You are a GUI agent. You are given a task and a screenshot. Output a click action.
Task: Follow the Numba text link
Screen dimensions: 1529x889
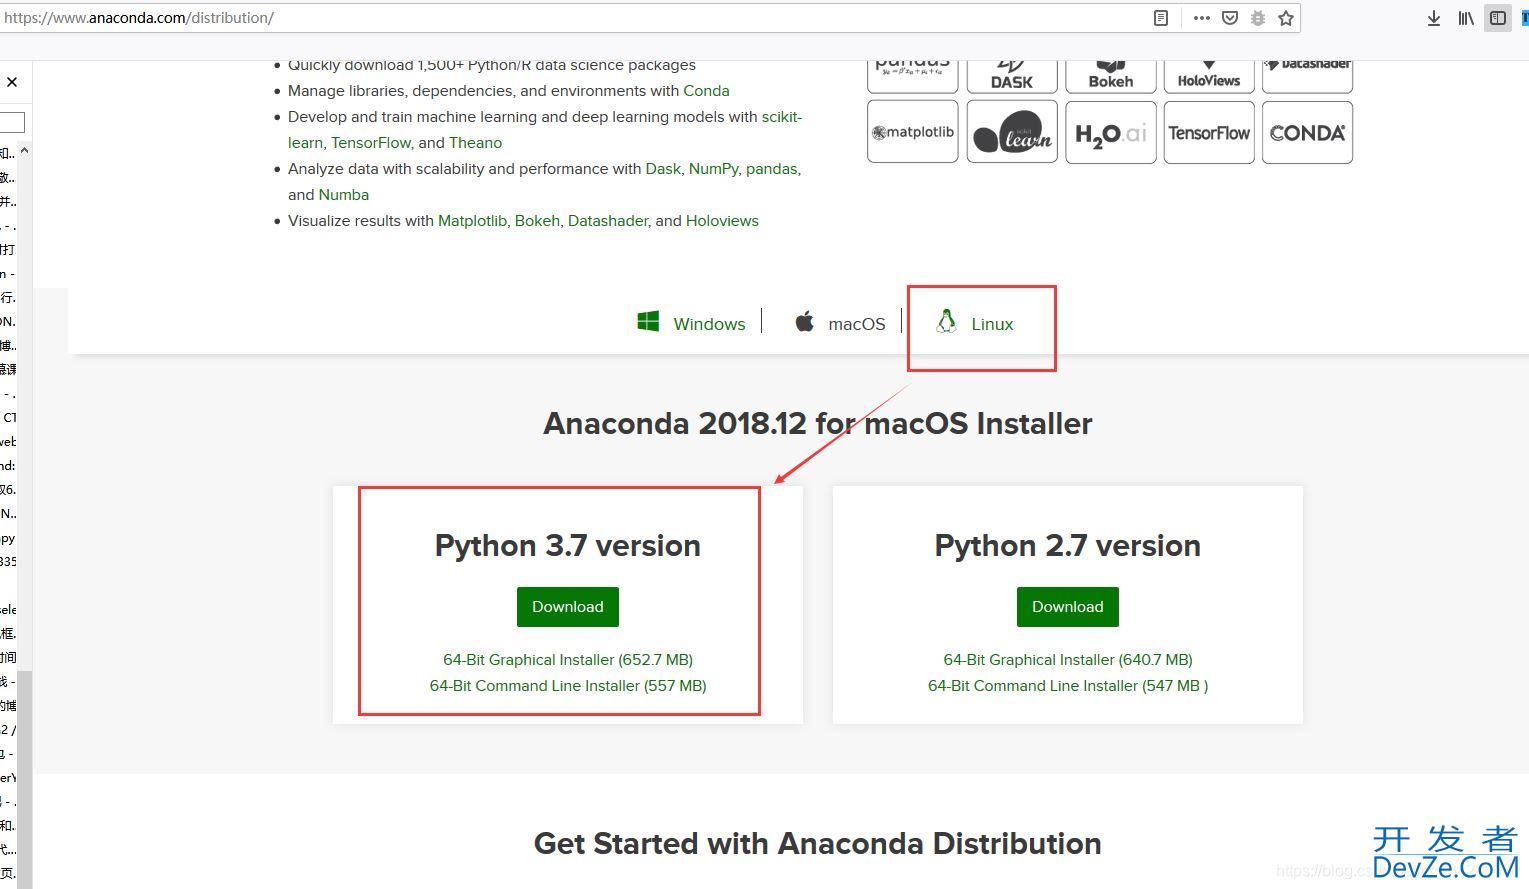pyautogui.click(x=344, y=195)
